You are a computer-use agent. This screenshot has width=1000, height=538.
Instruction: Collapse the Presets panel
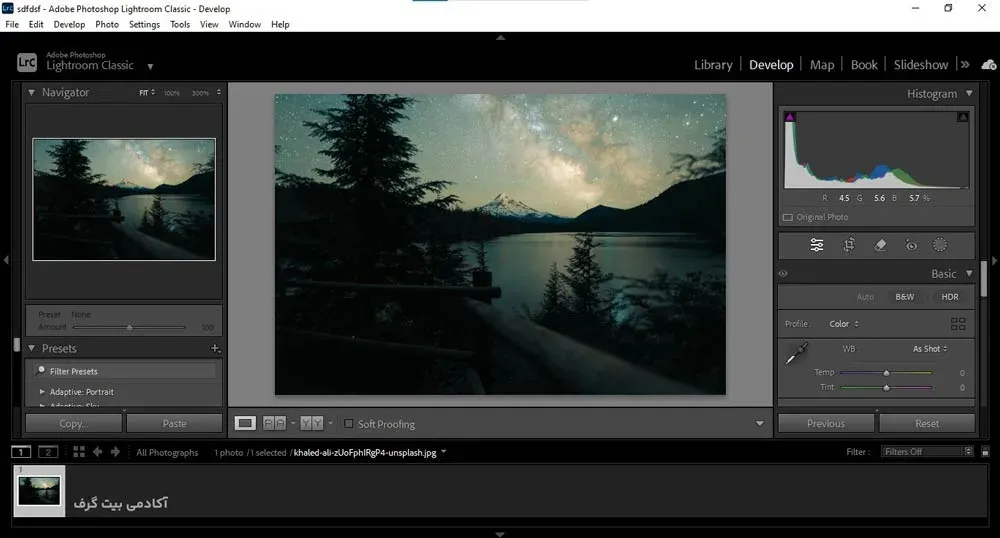[31, 348]
